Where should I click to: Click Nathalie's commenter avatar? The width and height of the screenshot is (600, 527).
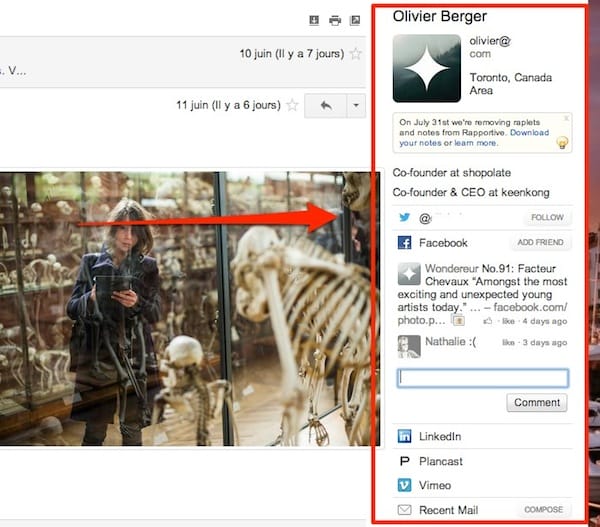(x=409, y=346)
